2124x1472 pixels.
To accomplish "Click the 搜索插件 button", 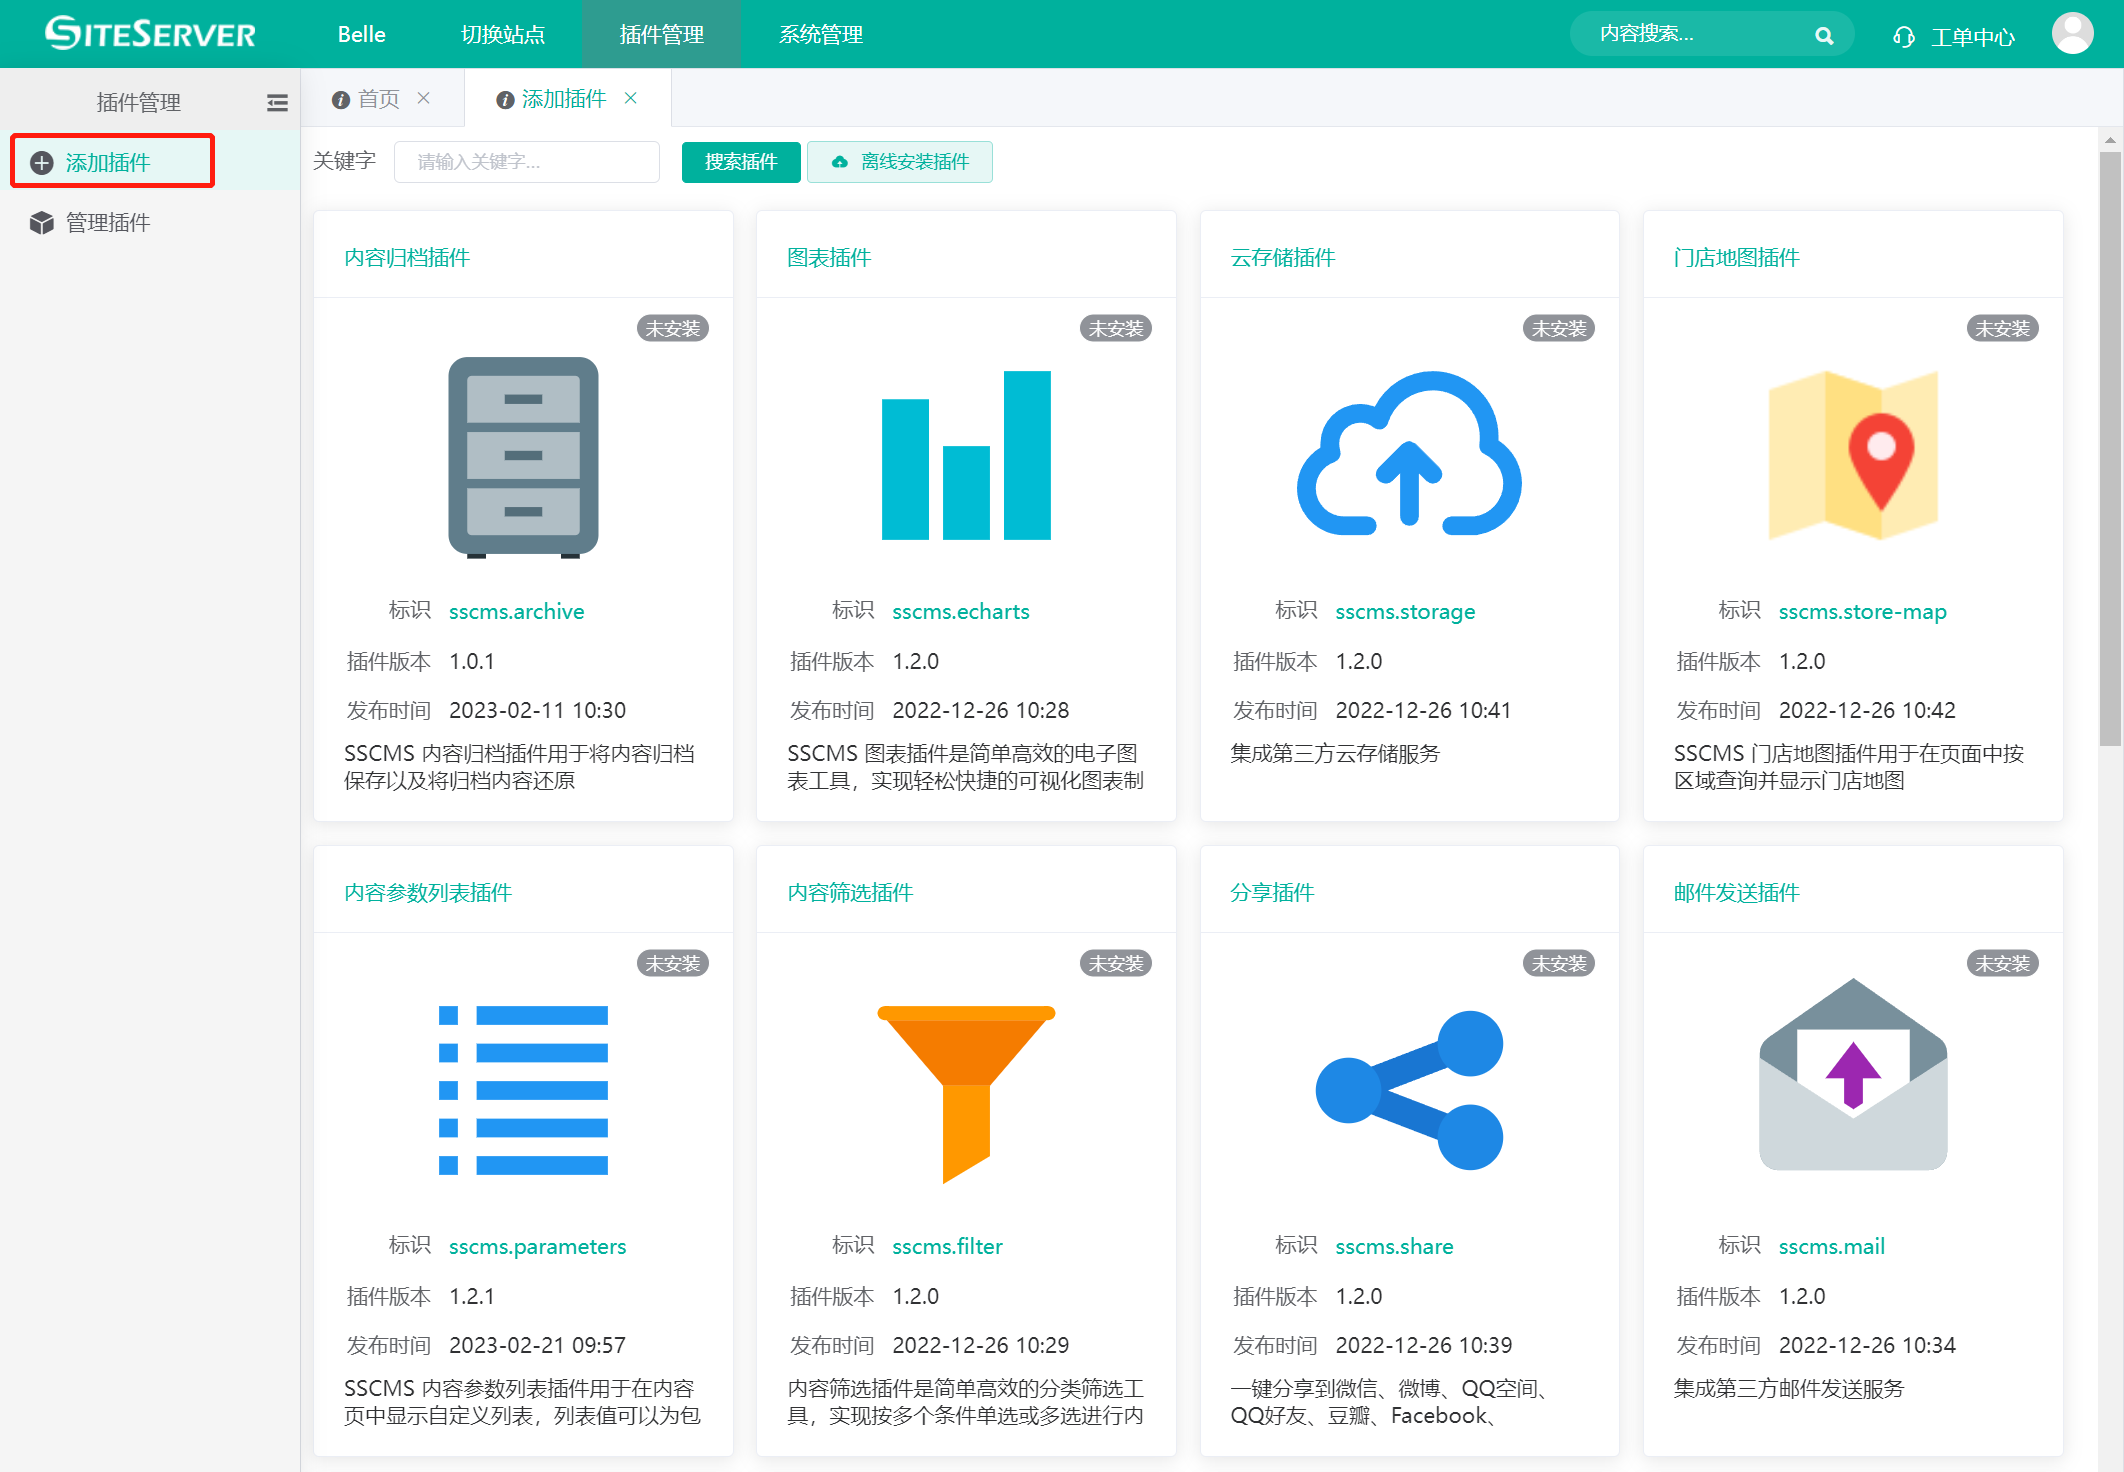I will pyautogui.click(x=740, y=162).
